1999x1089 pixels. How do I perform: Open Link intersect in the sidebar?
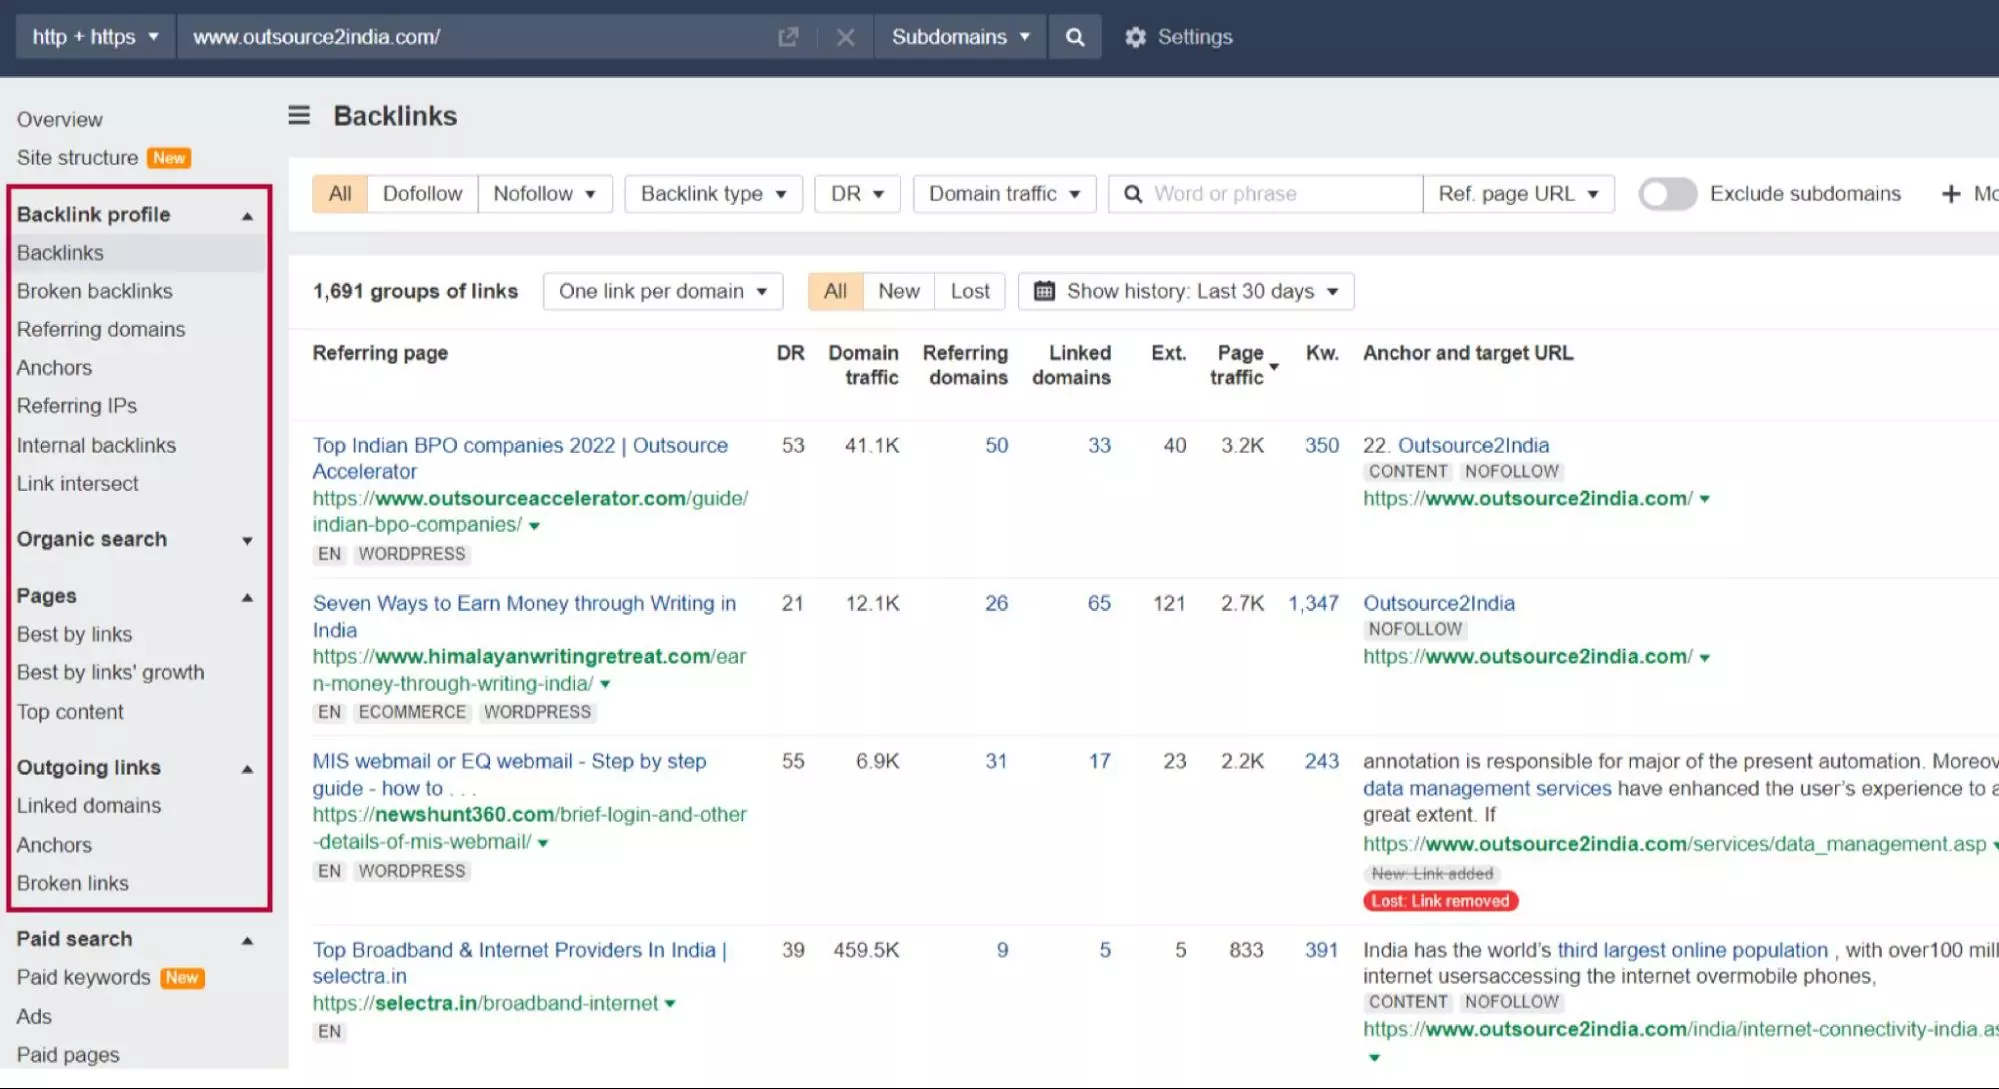[x=78, y=483]
